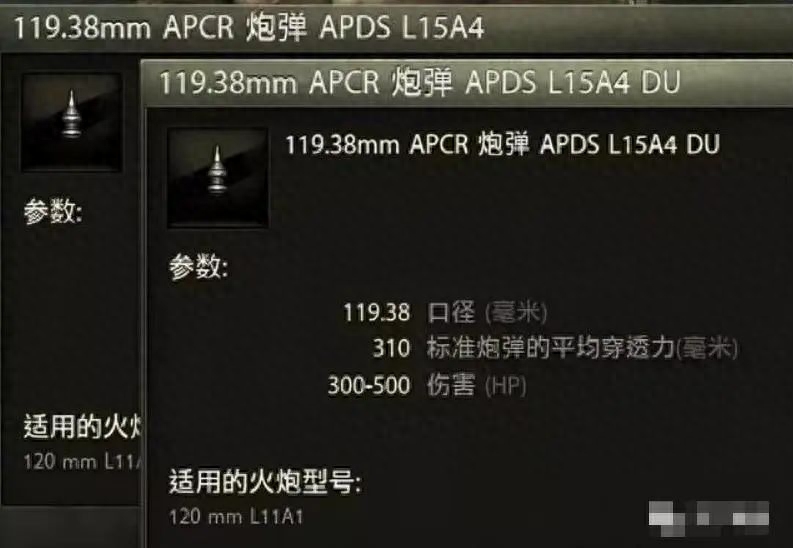Image resolution: width=793 pixels, height=548 pixels.
Task: Click the truncated 适用的火炮 heading in back panel
Action: coord(82,426)
